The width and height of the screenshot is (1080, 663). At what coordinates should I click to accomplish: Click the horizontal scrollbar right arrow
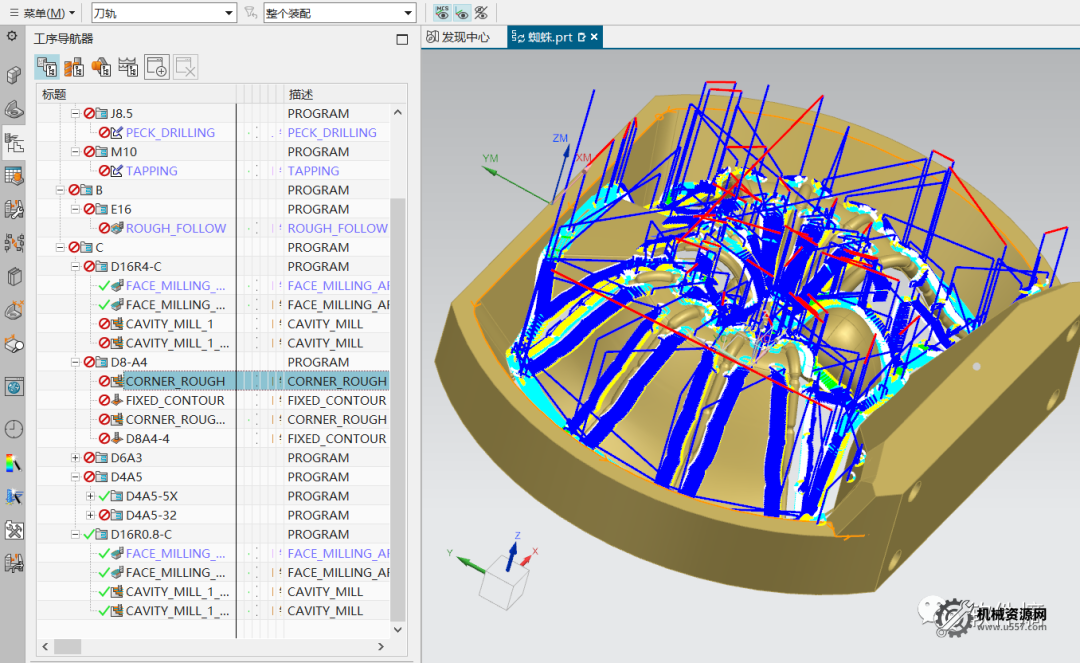[383, 647]
